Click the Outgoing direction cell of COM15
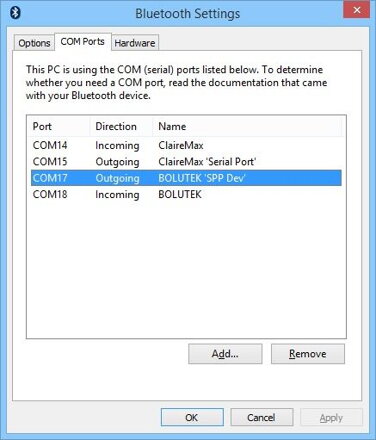 (x=117, y=162)
